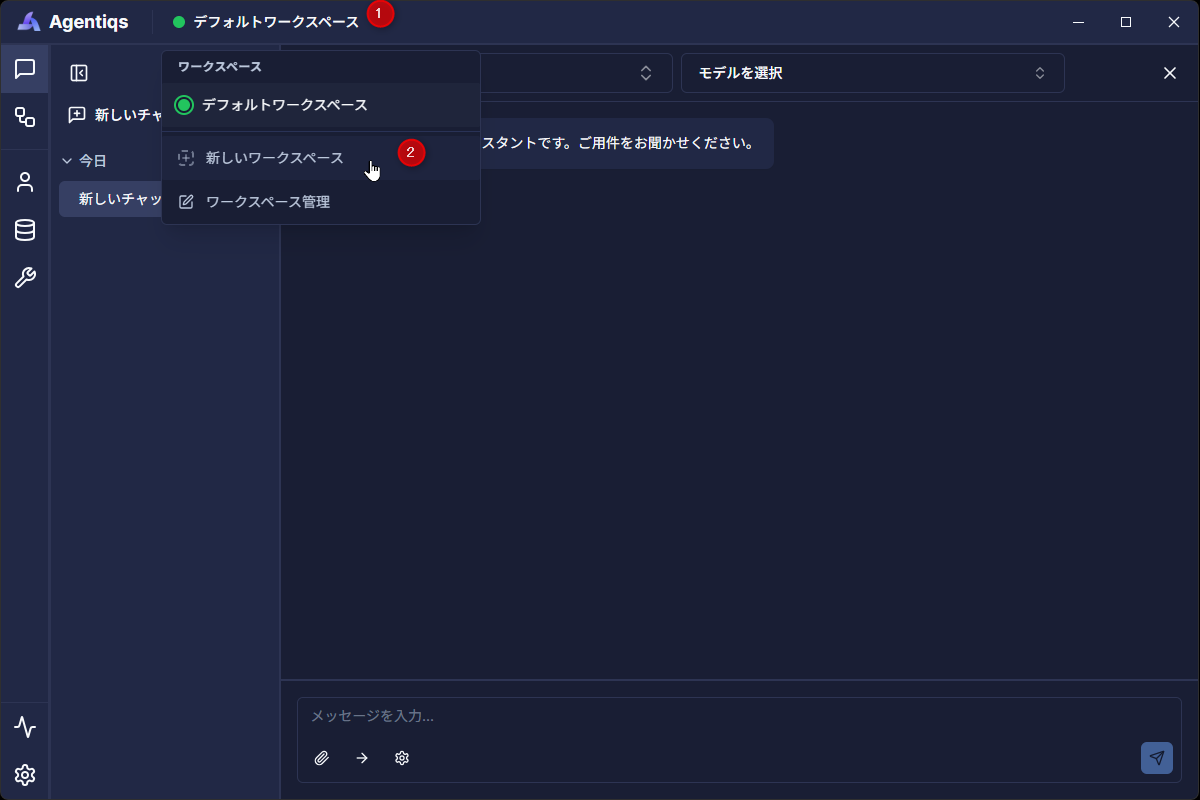Screen dimensions: 1200x800
Task: Open the chat icon in sidebar
Action: [25, 69]
